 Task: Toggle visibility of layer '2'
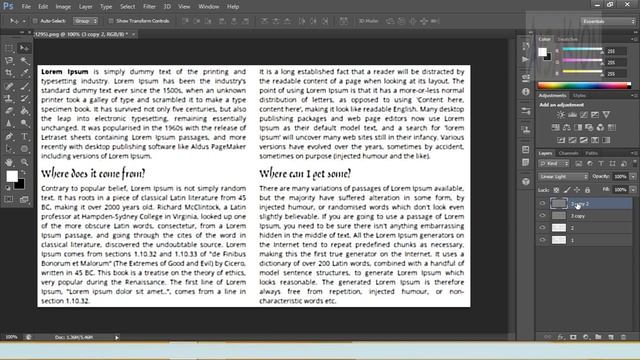click(542, 228)
